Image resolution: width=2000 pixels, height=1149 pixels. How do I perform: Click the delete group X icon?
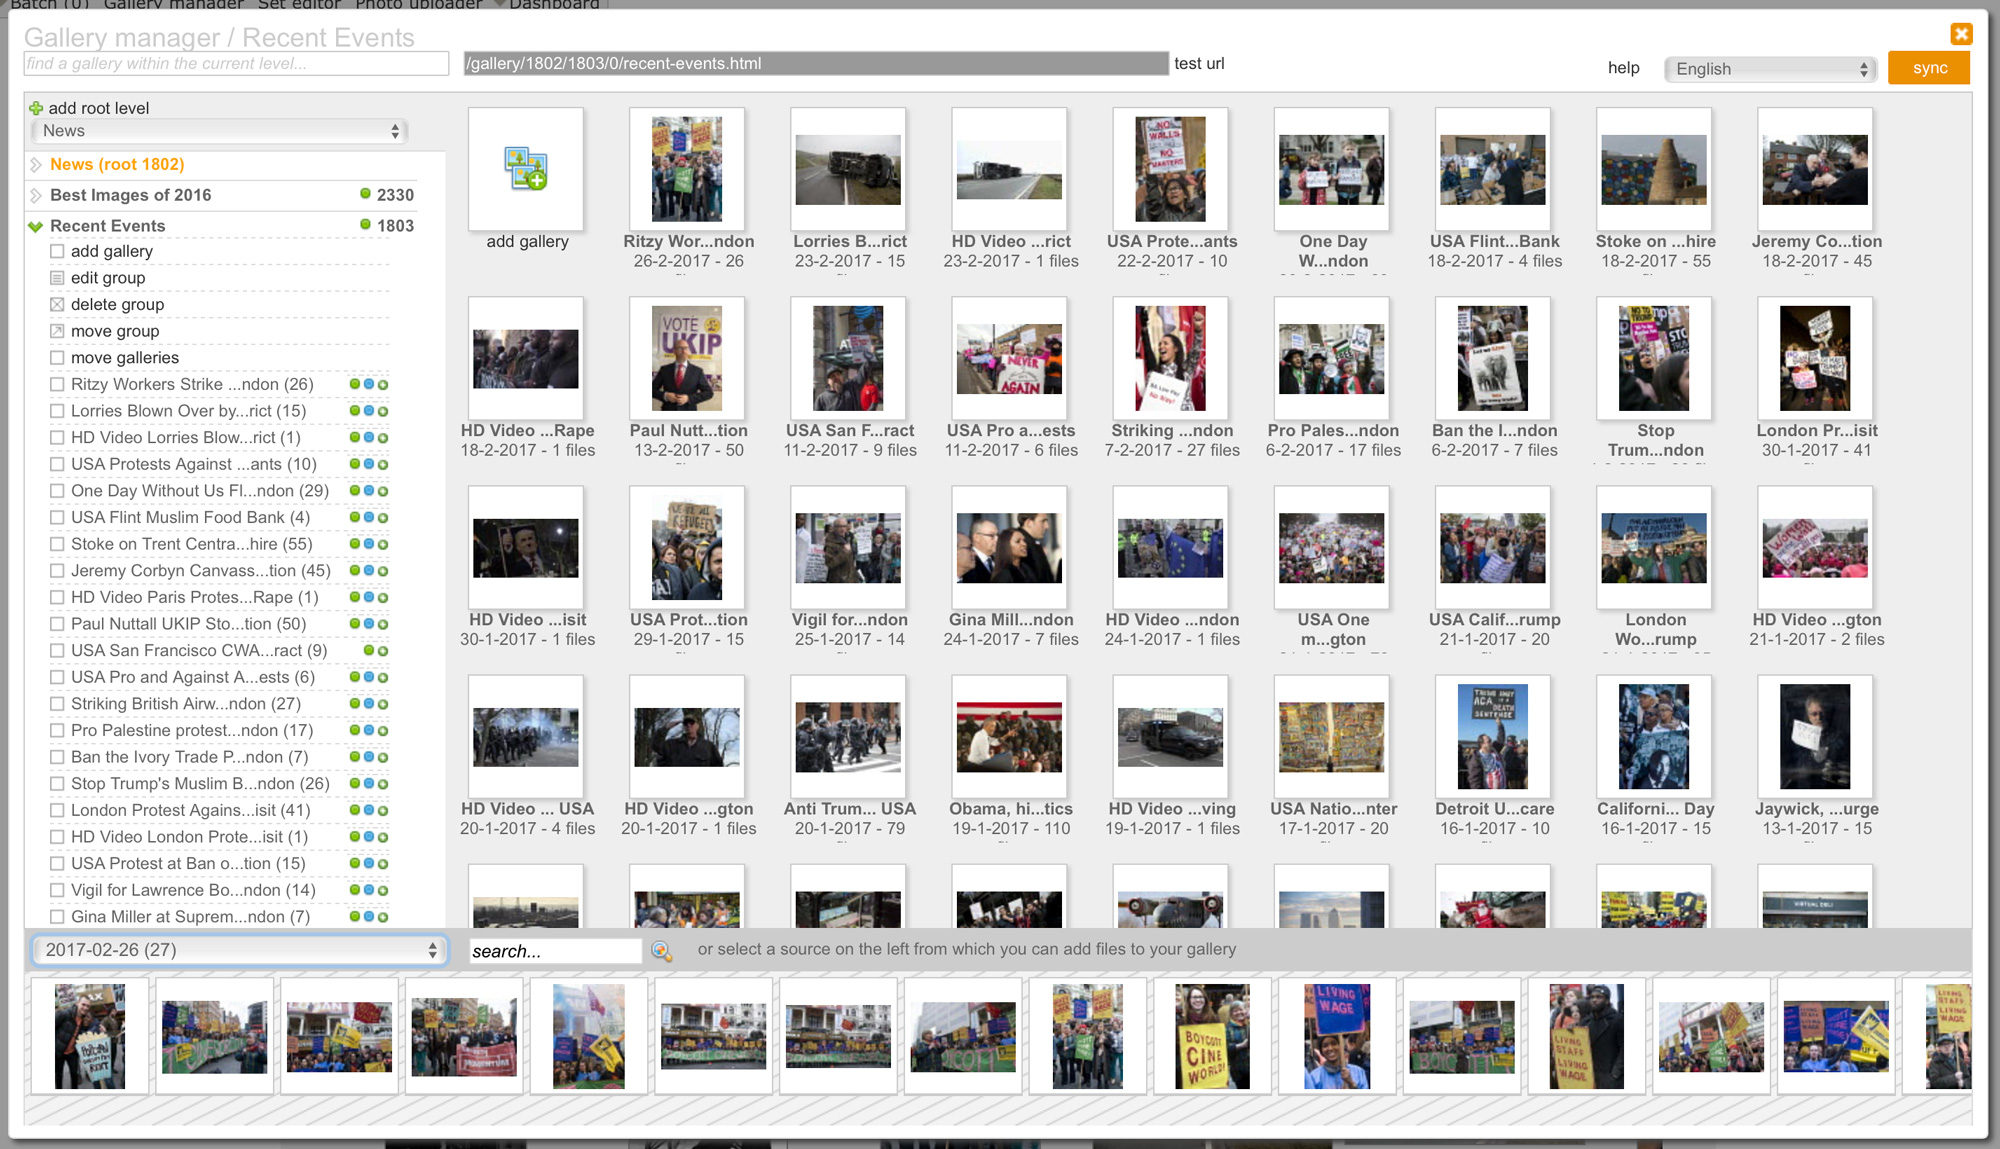click(57, 305)
